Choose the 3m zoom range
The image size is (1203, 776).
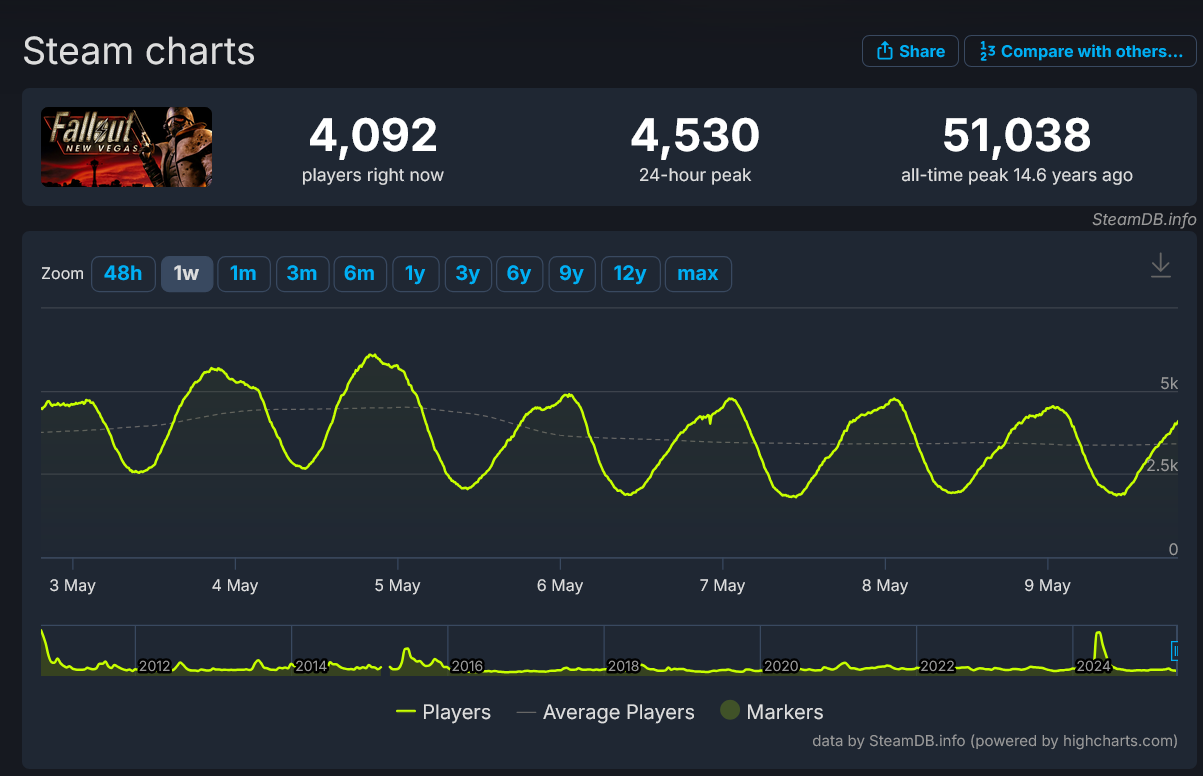point(302,273)
